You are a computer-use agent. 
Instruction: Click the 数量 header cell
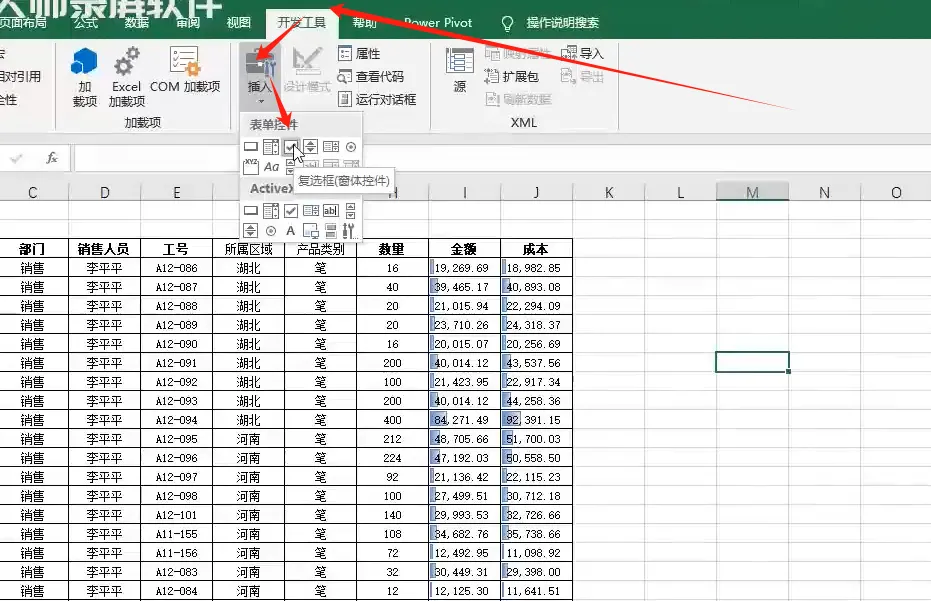point(392,249)
